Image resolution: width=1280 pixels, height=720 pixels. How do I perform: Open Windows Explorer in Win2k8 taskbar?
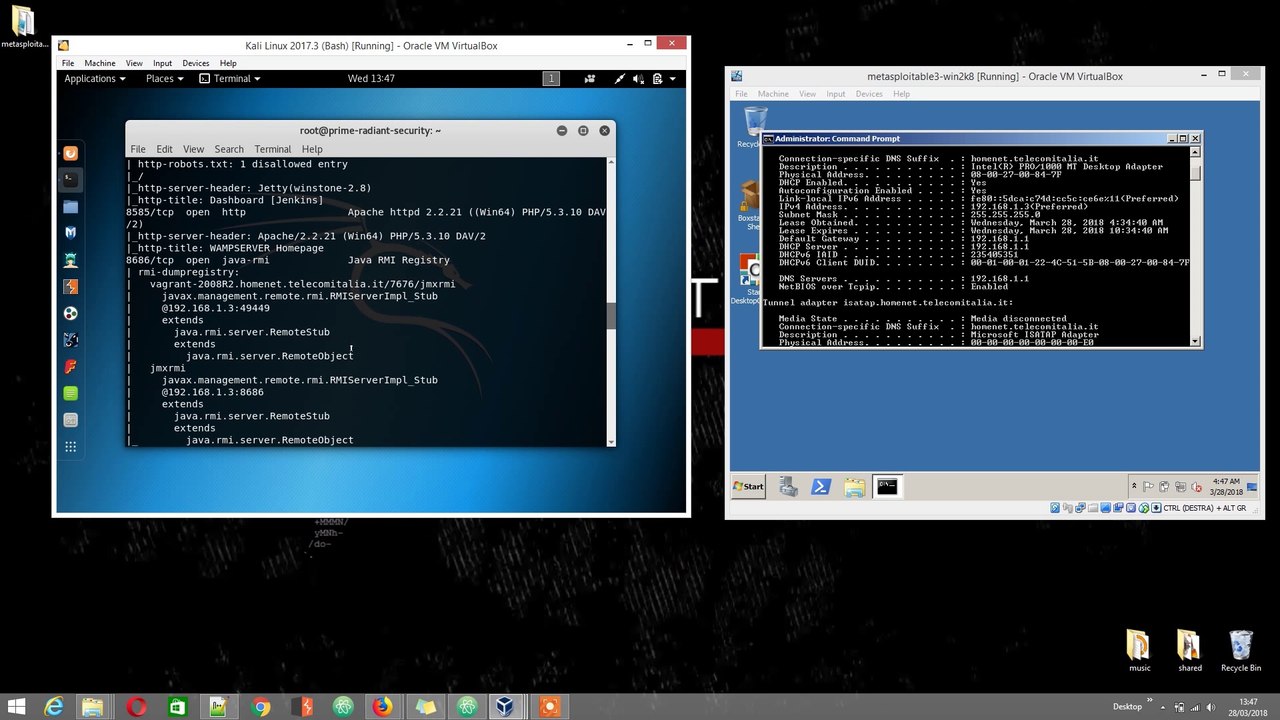854,487
